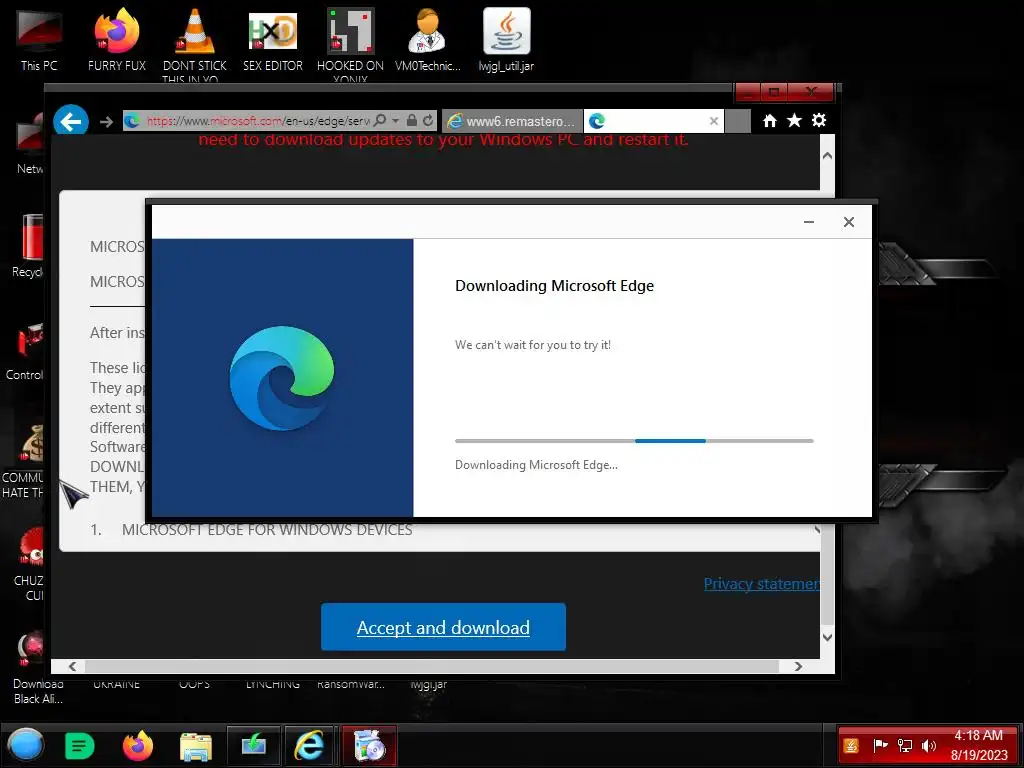The height and width of the screenshot is (768, 1024).
Task: Launch Firefox from the taskbar
Action: [138, 745]
